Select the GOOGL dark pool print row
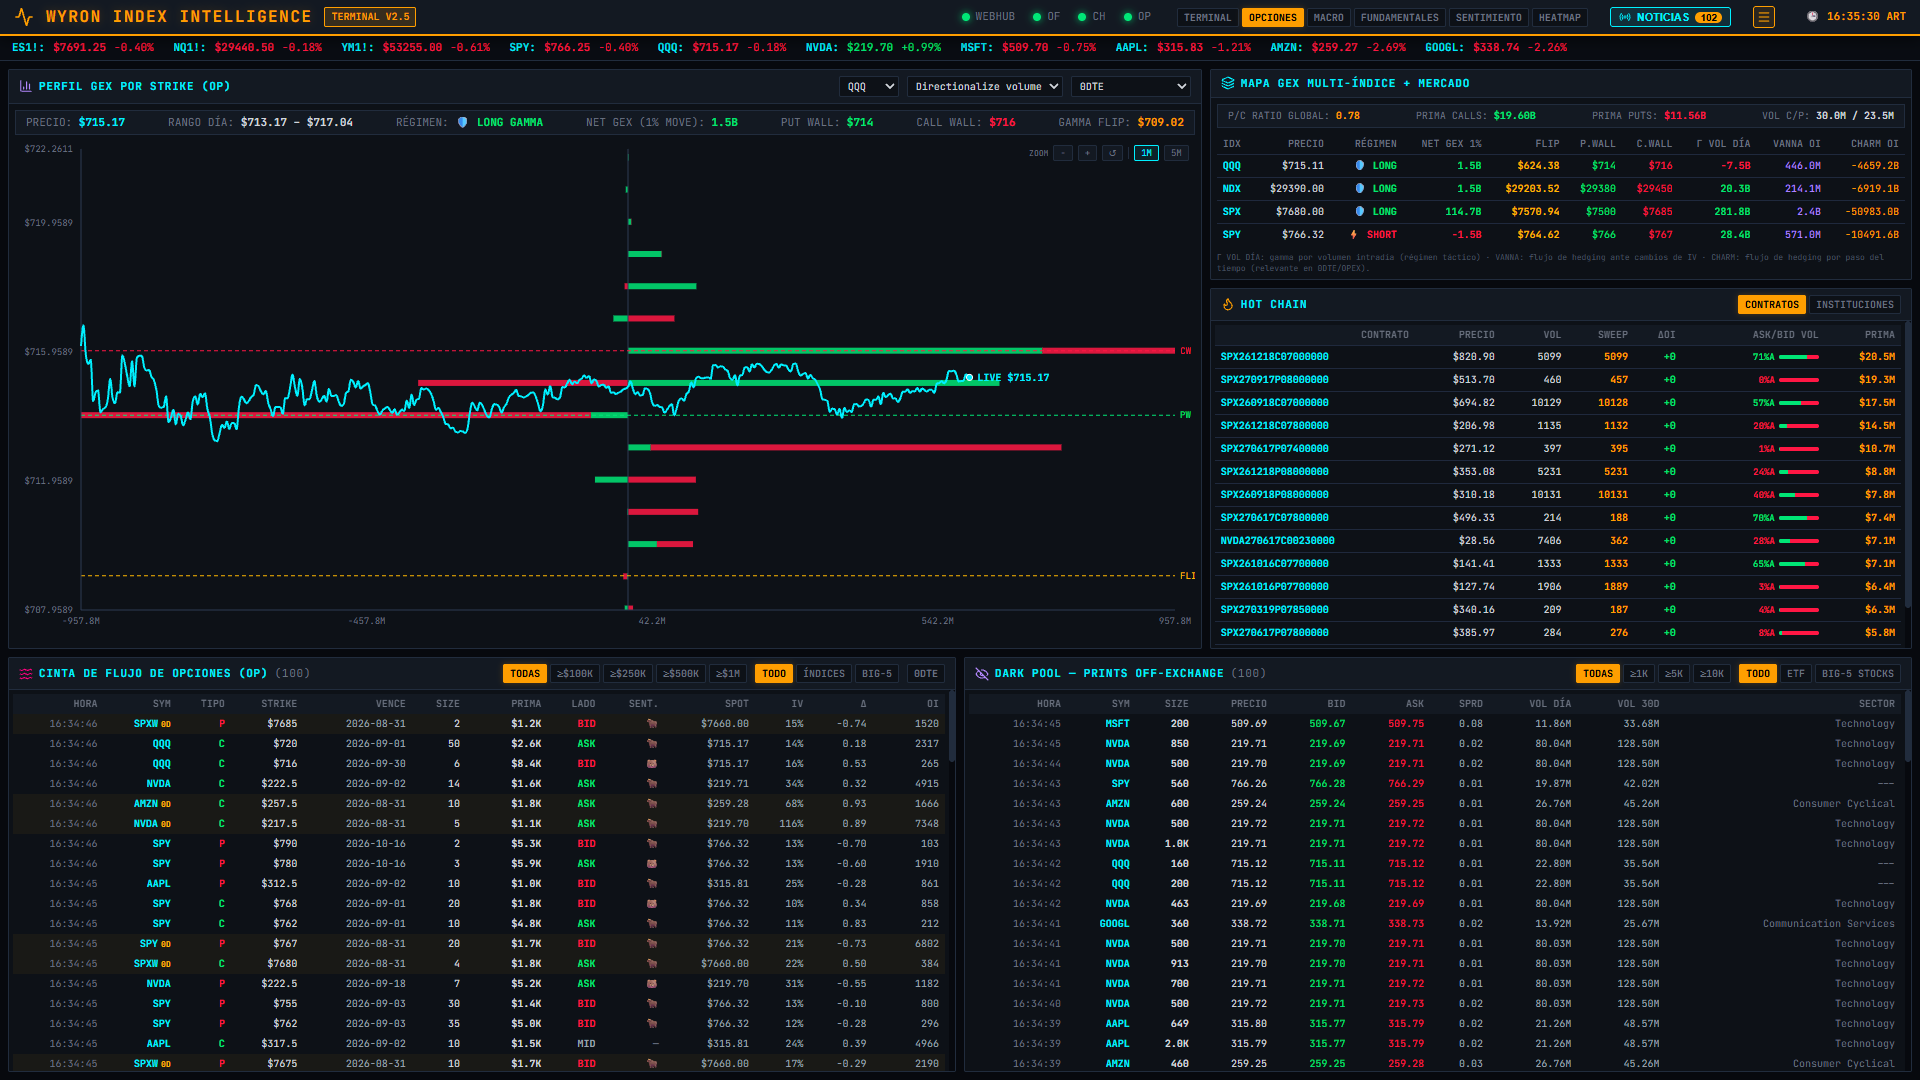Image resolution: width=1920 pixels, height=1080 pixels. pyautogui.click(x=1435, y=924)
